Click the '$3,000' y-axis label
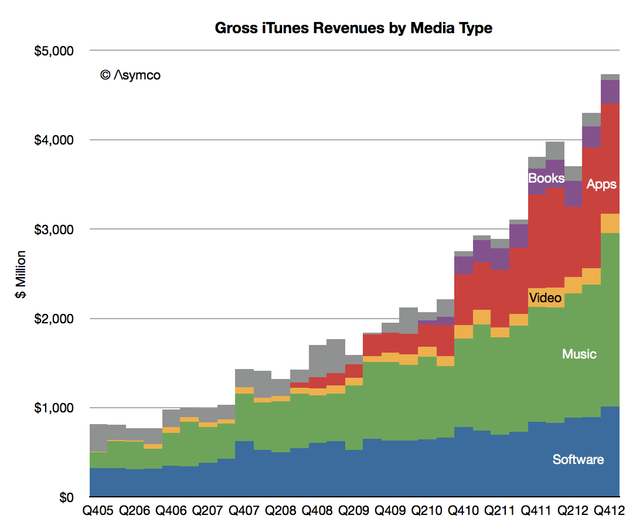The image size is (626, 522). (54, 229)
